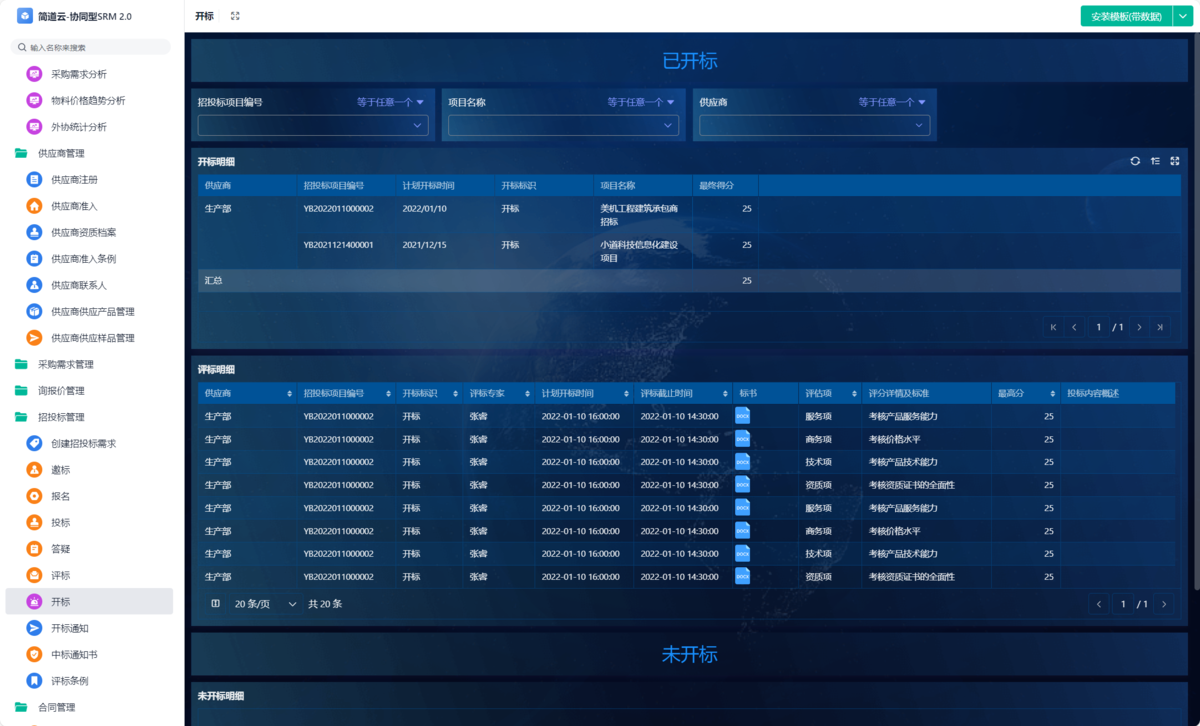
Task: Click 安装模板(带数据) button
Action: (1126, 16)
